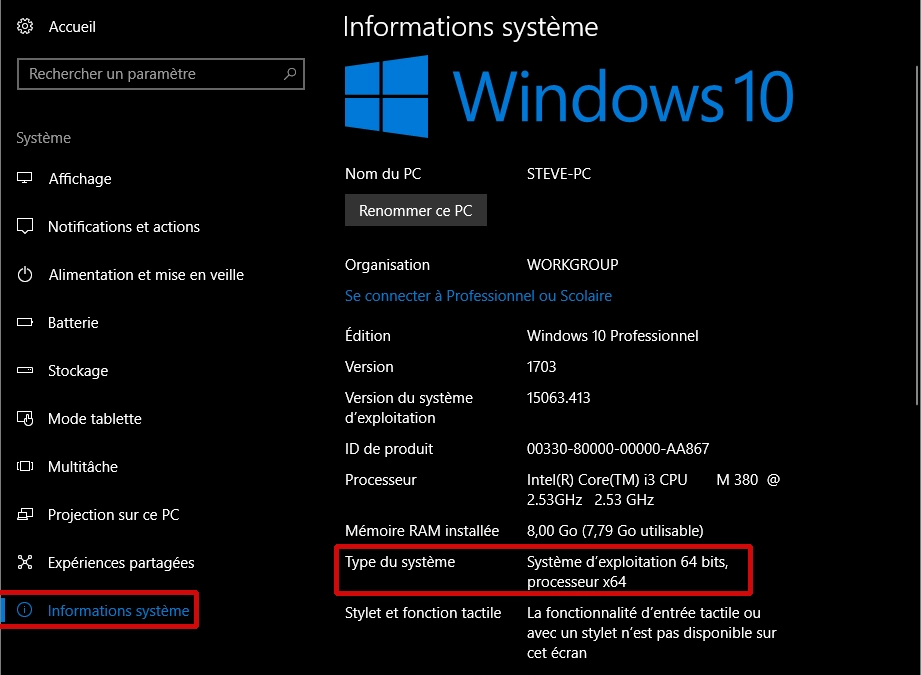921x675 pixels.
Task: Click the search magnifier icon
Action: (x=290, y=74)
